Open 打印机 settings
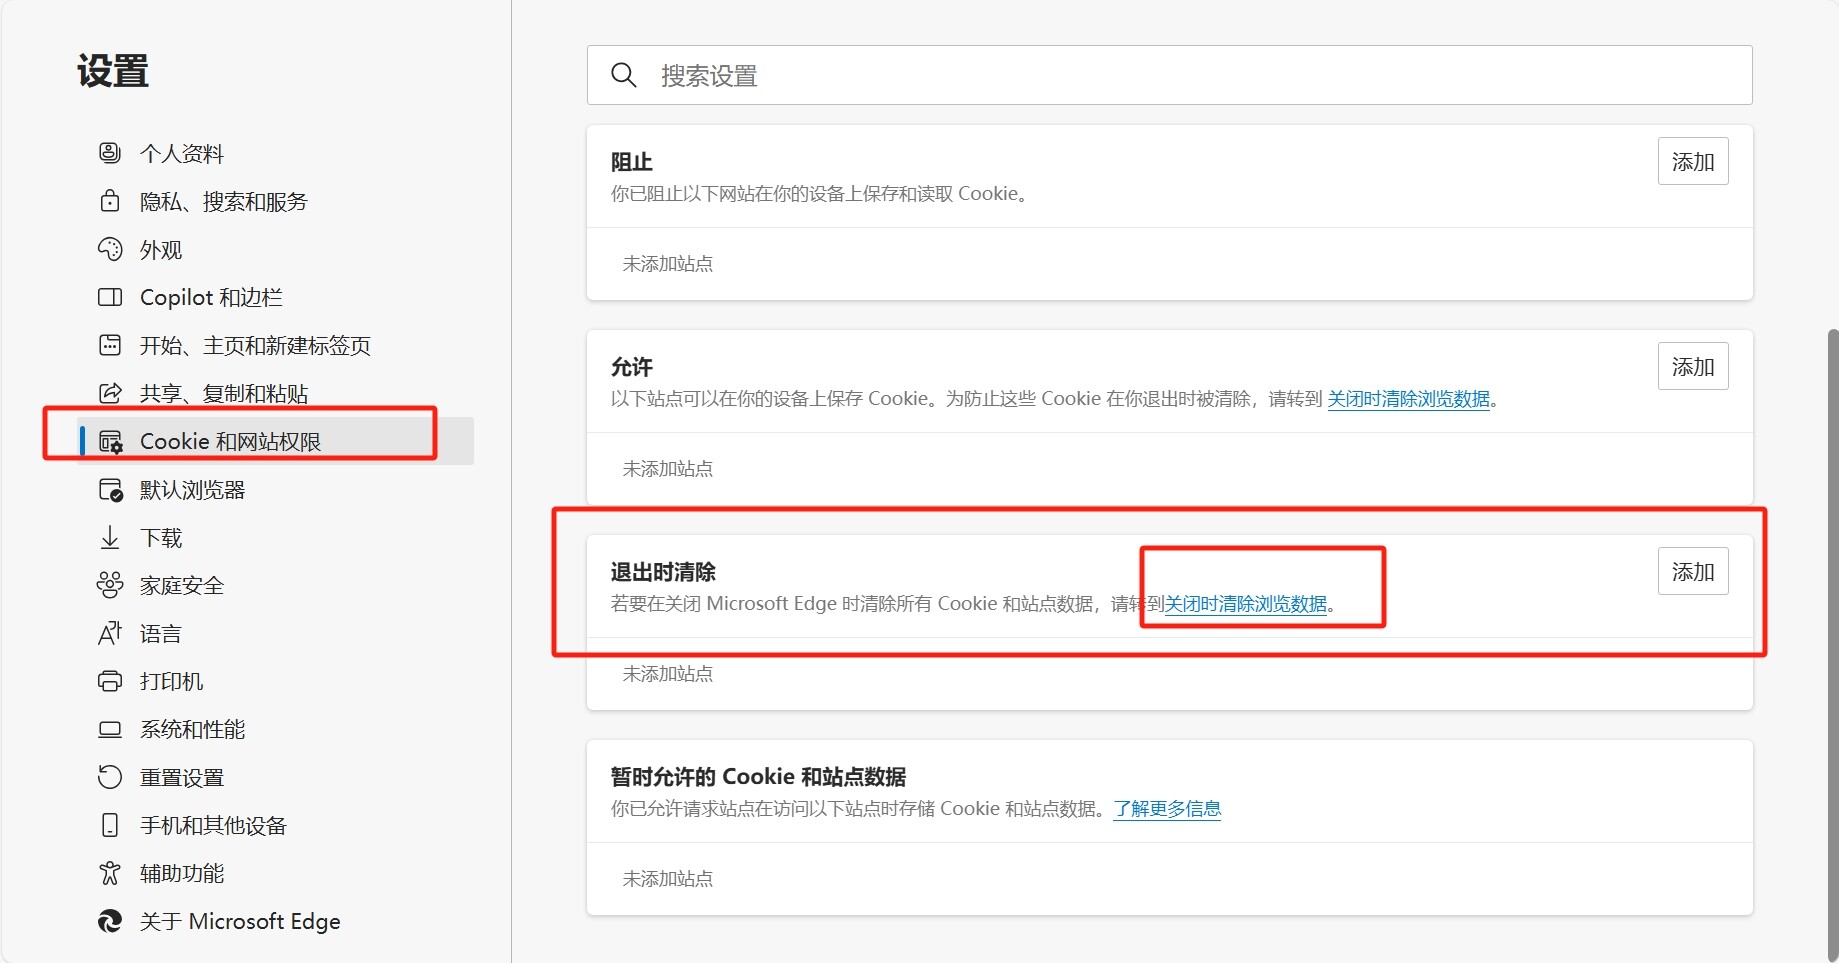 pyautogui.click(x=275, y=681)
